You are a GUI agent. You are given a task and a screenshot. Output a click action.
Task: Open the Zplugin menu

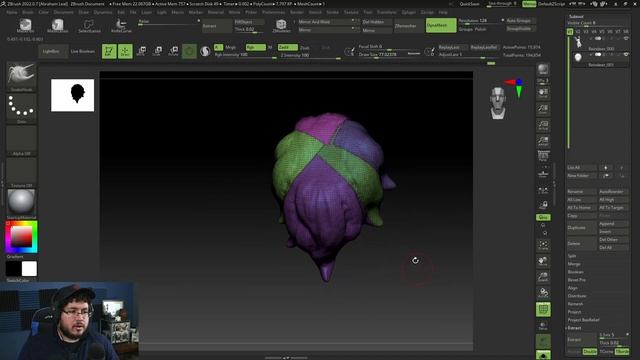pyautogui.click(x=408, y=12)
